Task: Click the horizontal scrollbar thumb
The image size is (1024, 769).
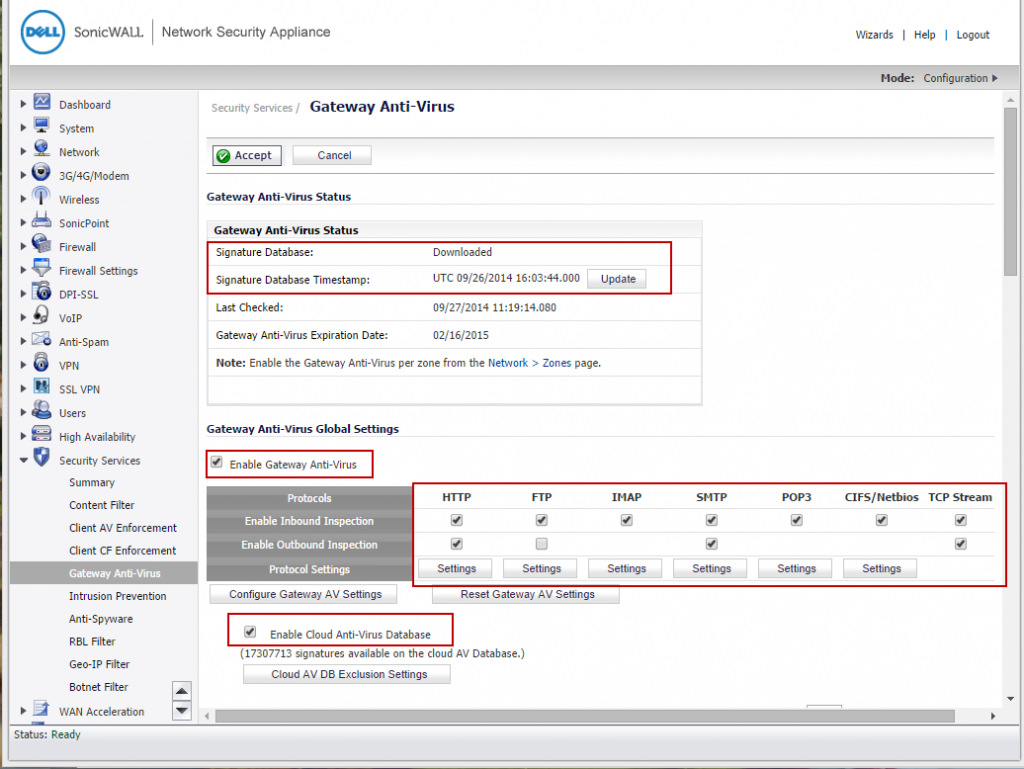Action: 584,716
